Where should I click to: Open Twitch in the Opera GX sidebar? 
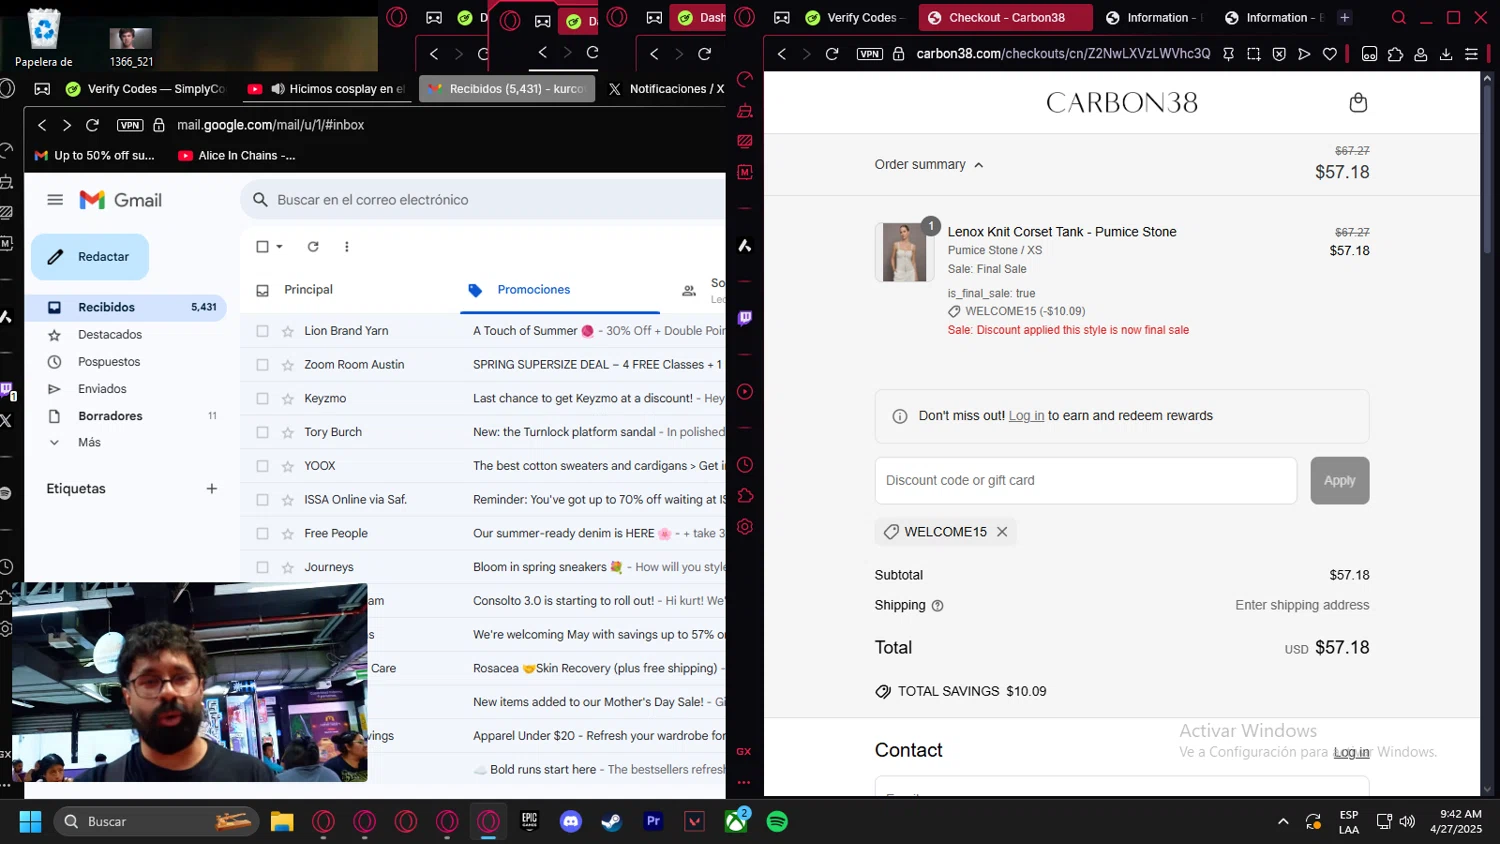click(745, 318)
